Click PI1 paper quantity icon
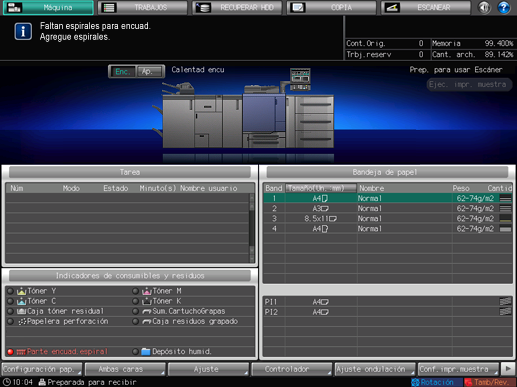 (505, 302)
